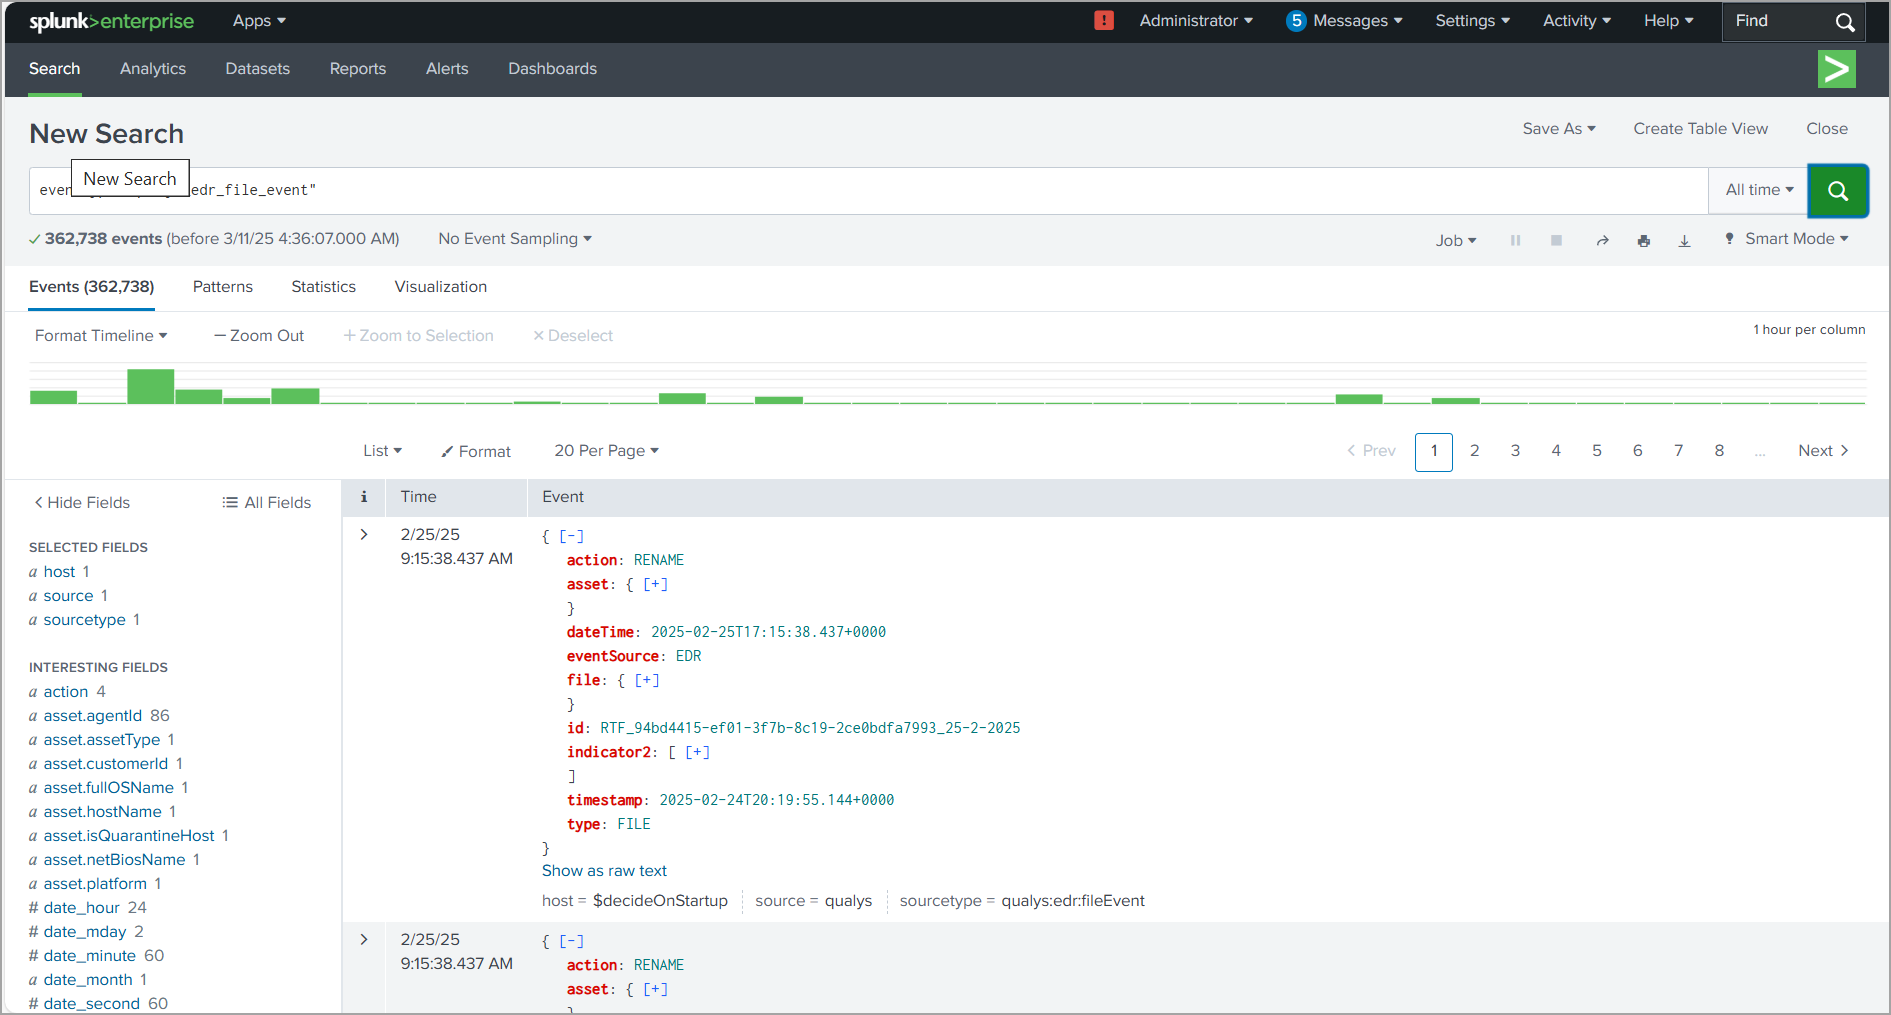The height and width of the screenshot is (1015, 1891).
Task: Click the magnifier icon in Find box
Action: pyautogui.click(x=1845, y=22)
